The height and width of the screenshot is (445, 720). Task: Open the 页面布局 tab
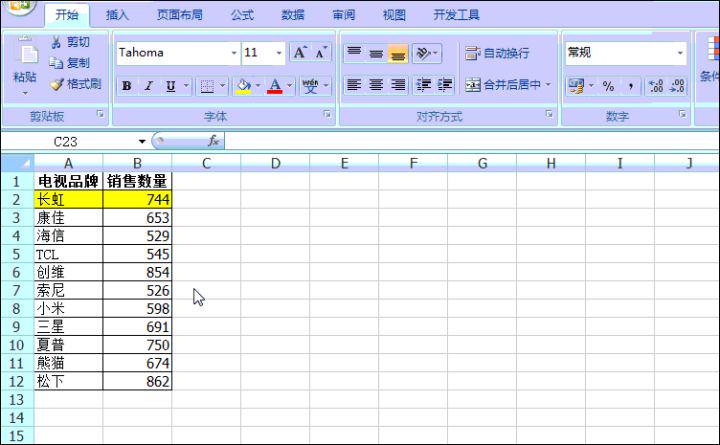180,15
